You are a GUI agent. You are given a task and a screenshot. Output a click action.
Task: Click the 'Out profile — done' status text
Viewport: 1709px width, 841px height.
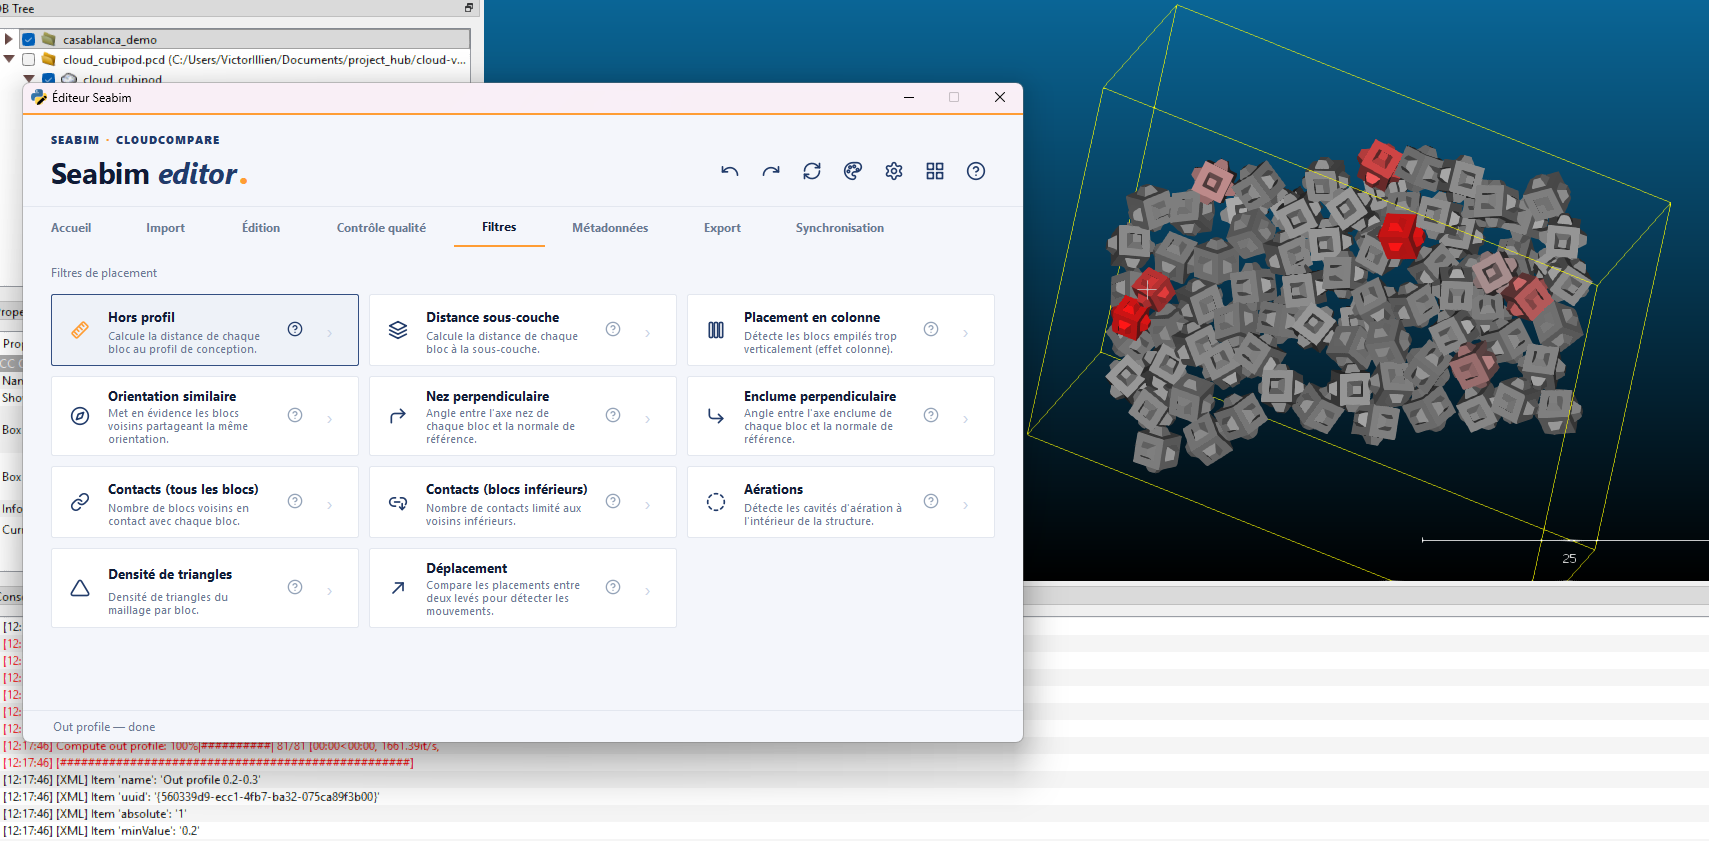click(104, 727)
